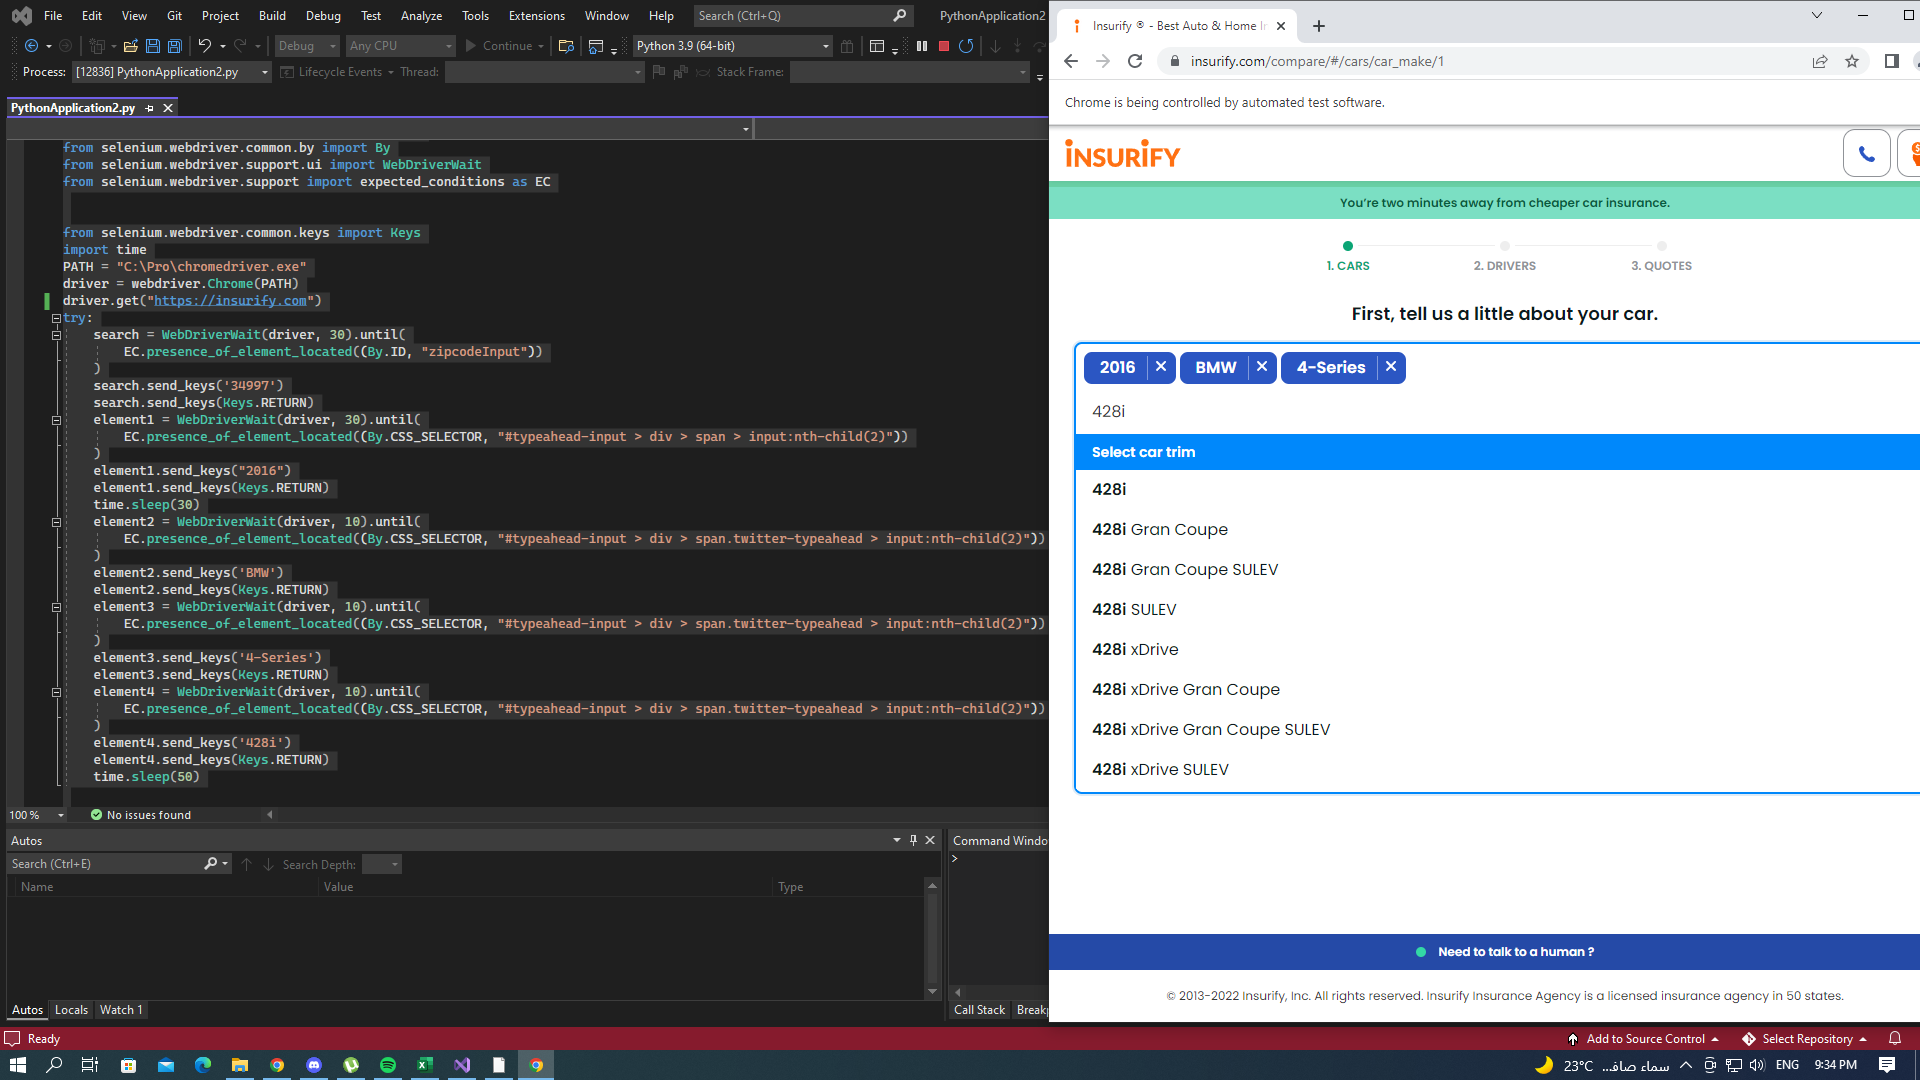Viewport: 1920px width, 1080px height.
Task: Open the Extensions menu
Action: click(x=536, y=16)
